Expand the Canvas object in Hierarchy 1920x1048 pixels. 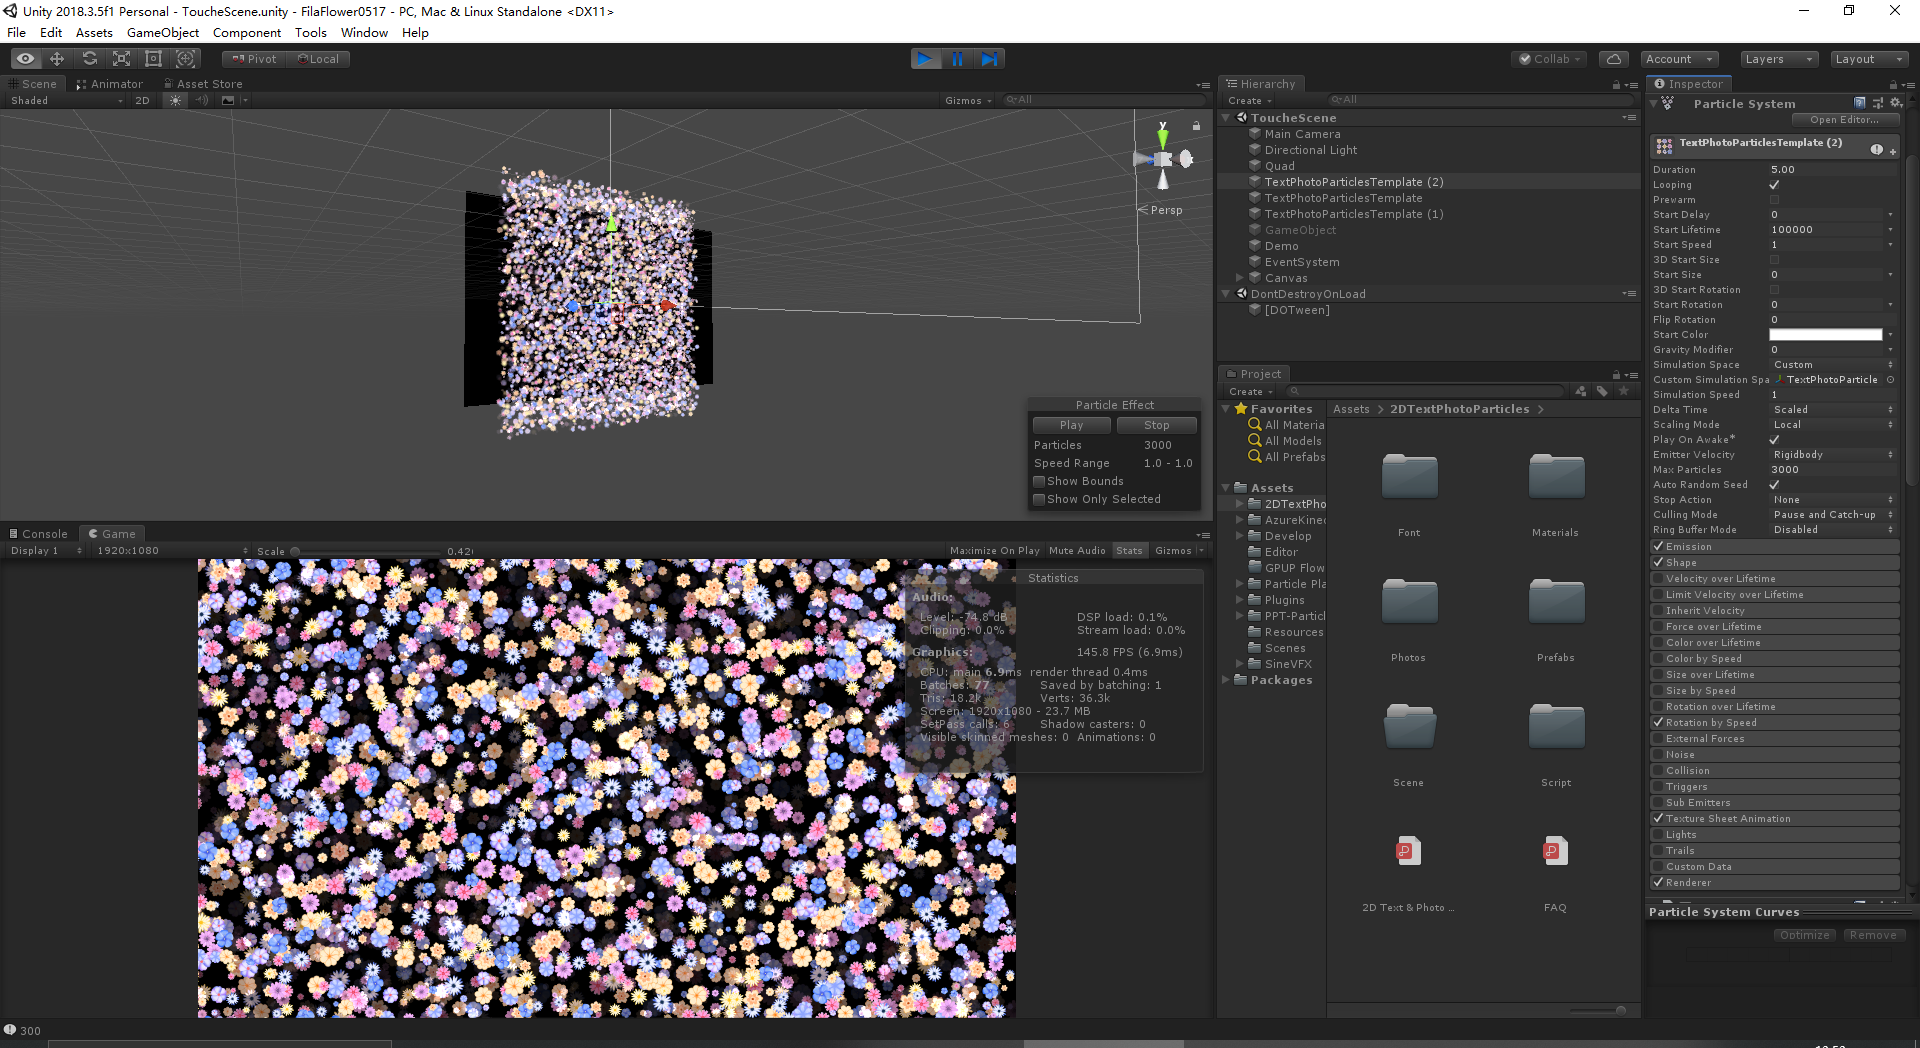click(x=1240, y=278)
